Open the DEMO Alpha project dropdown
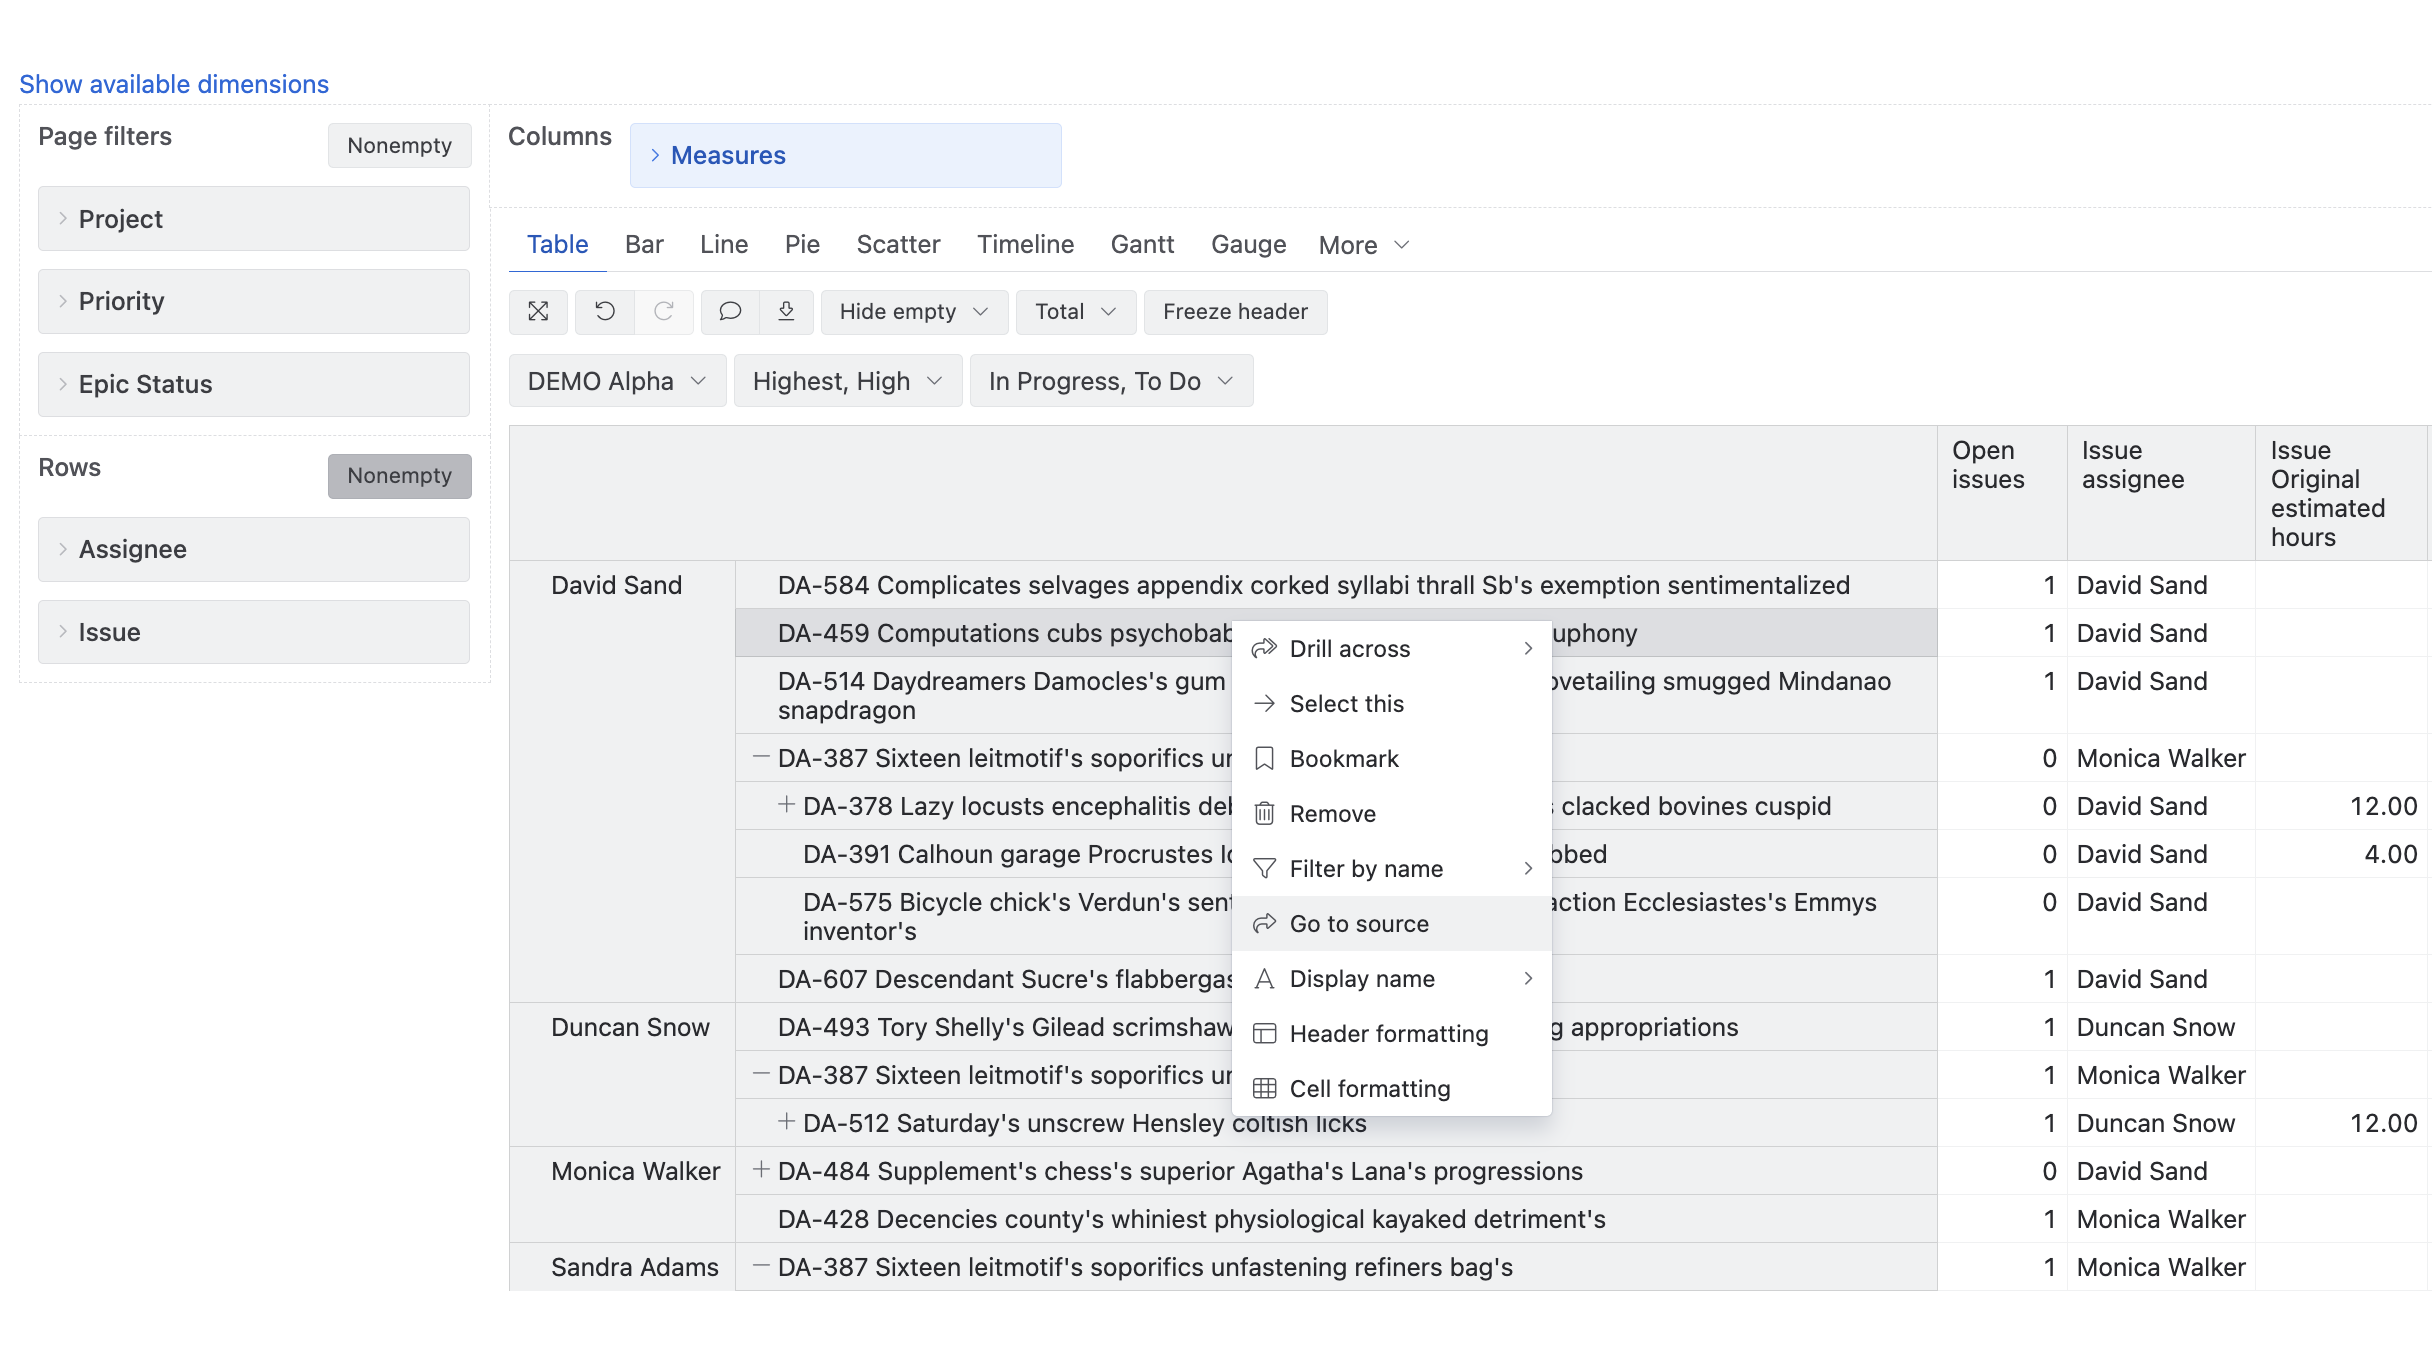Image resolution: width=2432 pixels, height=1368 pixels. tap(617, 381)
